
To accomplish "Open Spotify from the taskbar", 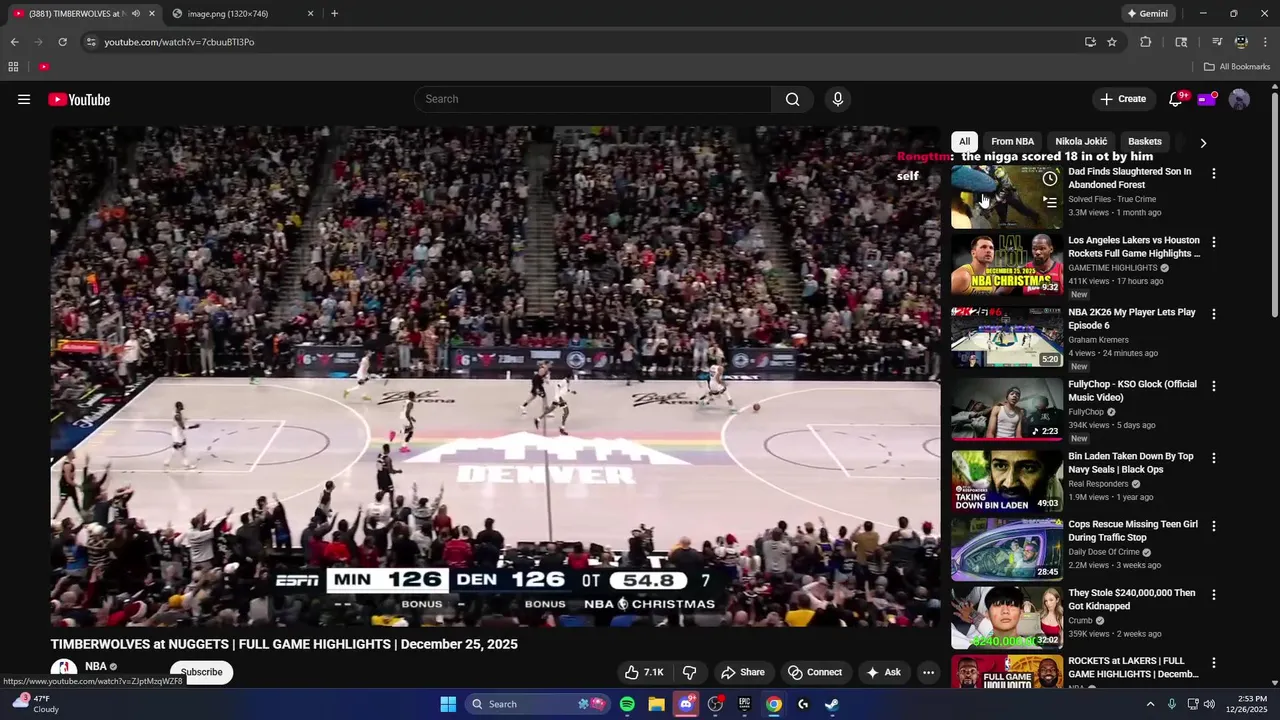I will 627,704.
